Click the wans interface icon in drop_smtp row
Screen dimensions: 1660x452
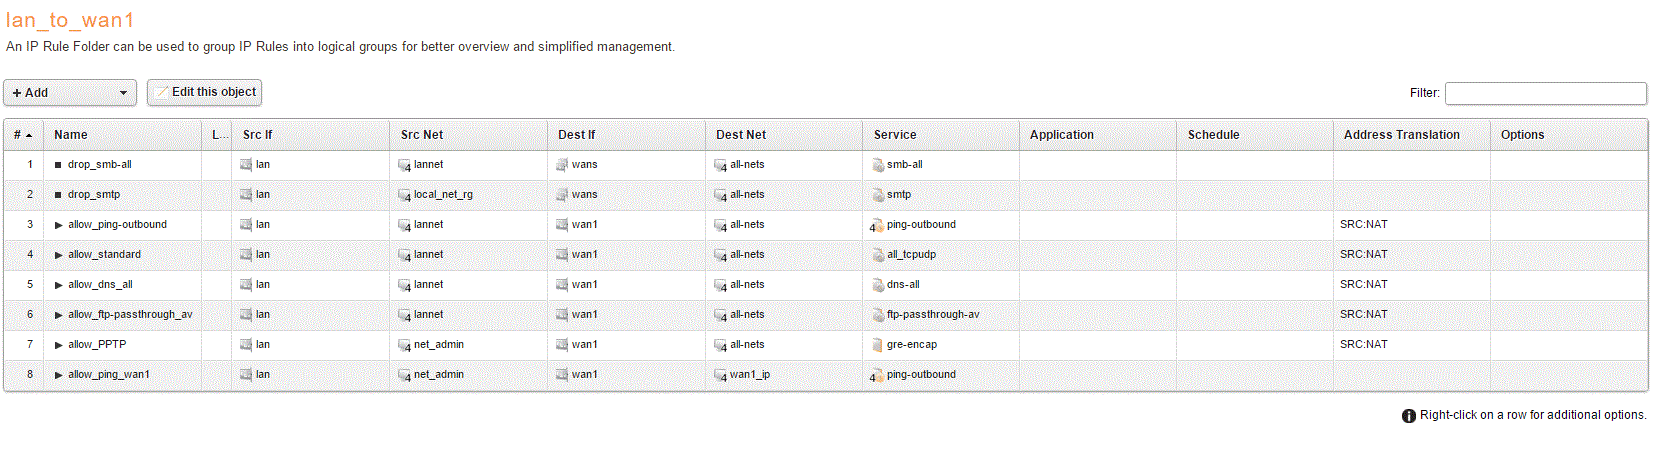[x=562, y=195]
